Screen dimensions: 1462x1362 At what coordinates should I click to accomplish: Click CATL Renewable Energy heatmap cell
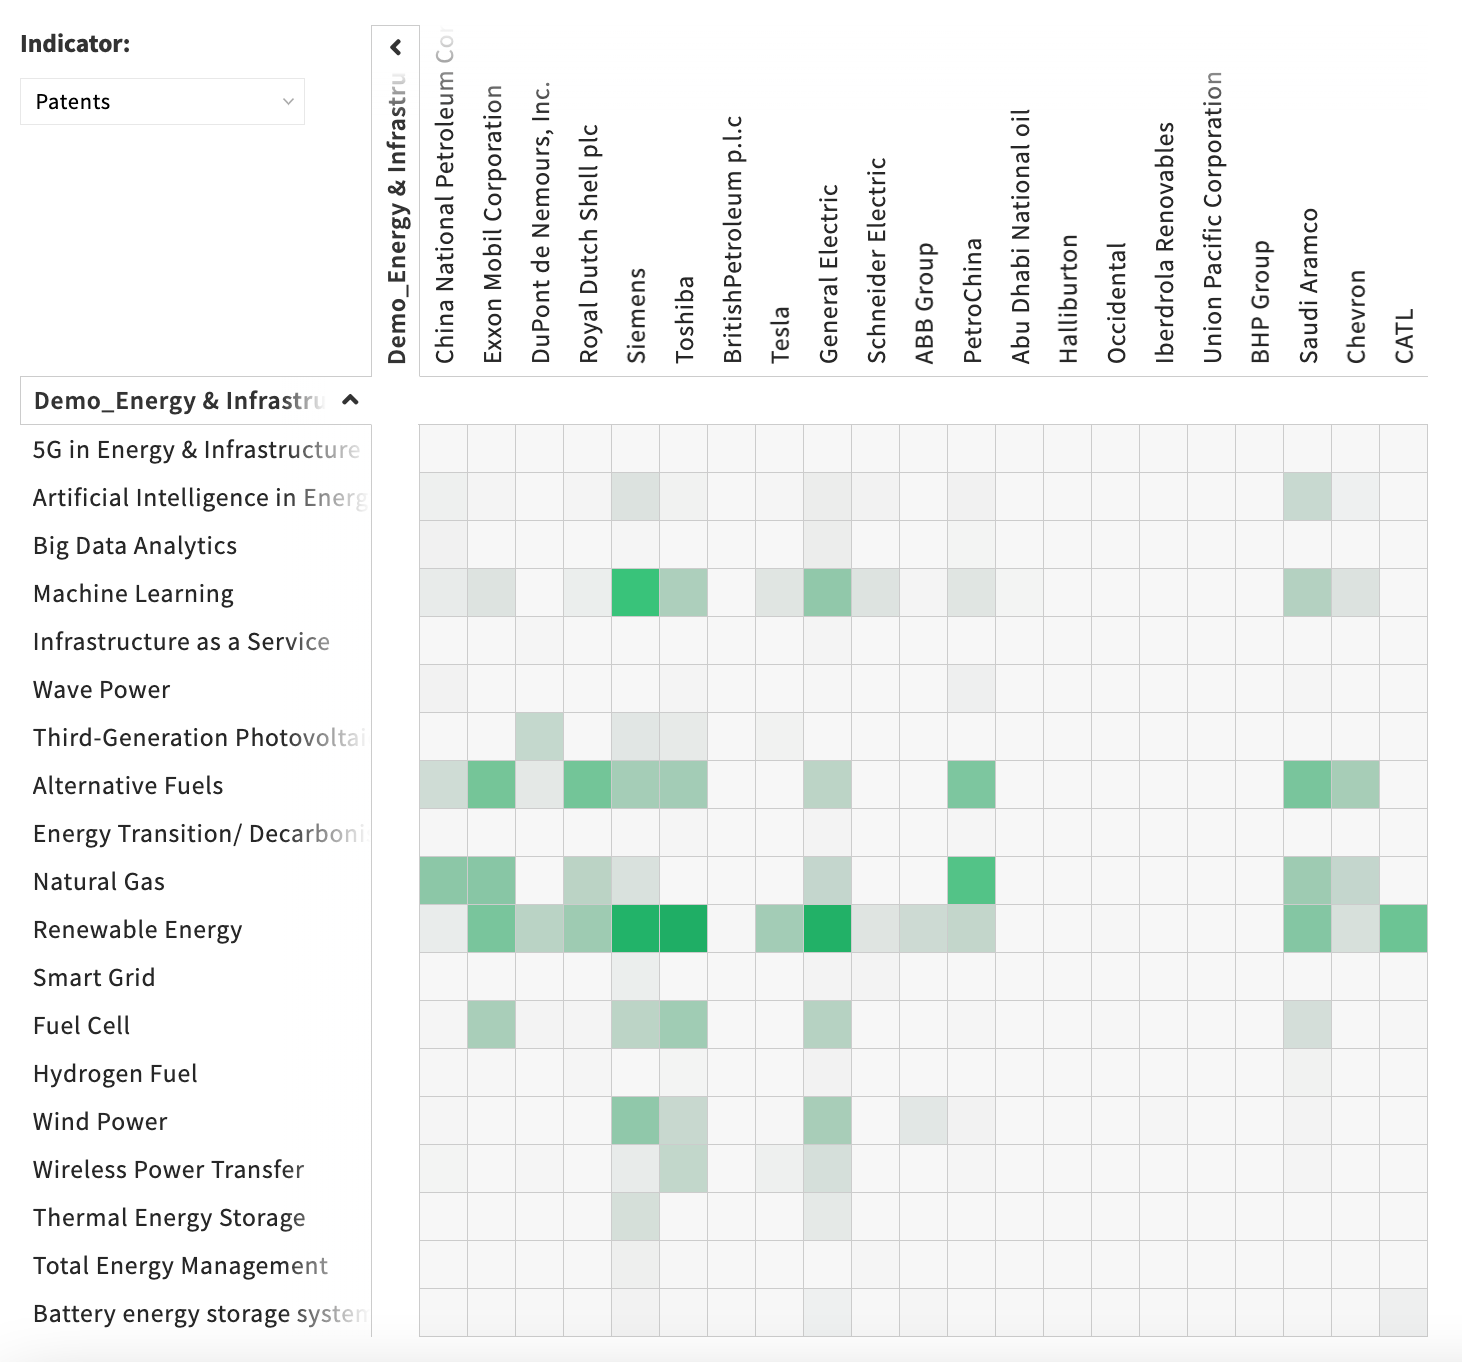click(1404, 929)
